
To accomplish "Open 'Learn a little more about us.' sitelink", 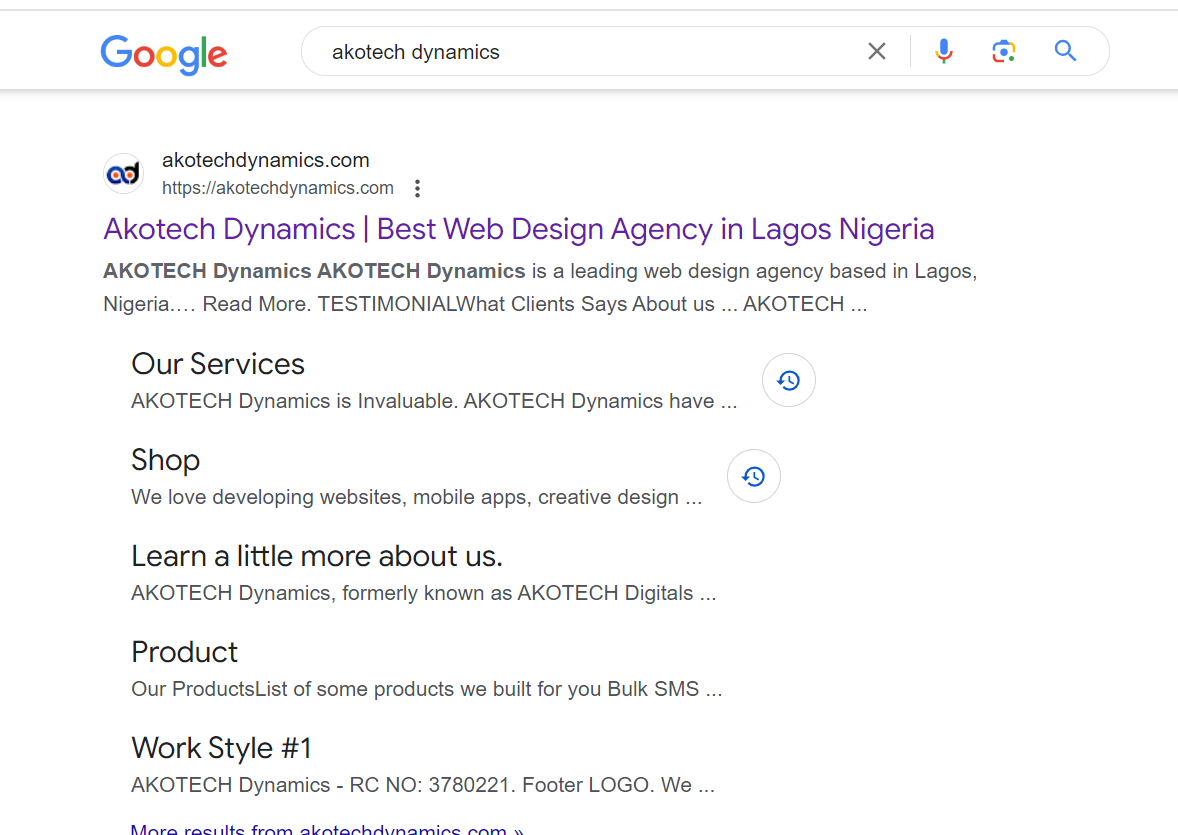I will click(x=317, y=556).
